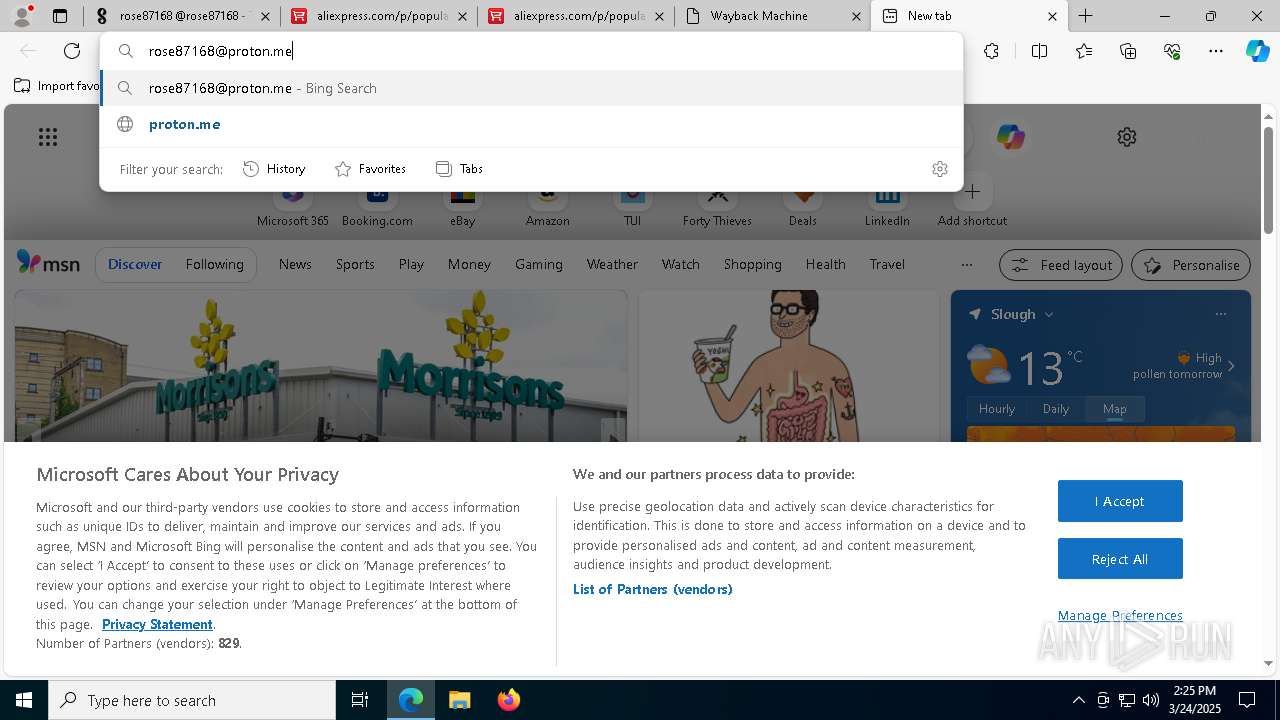Open Browser essentials heart icon
Image resolution: width=1280 pixels, height=720 pixels.
point(1172,51)
